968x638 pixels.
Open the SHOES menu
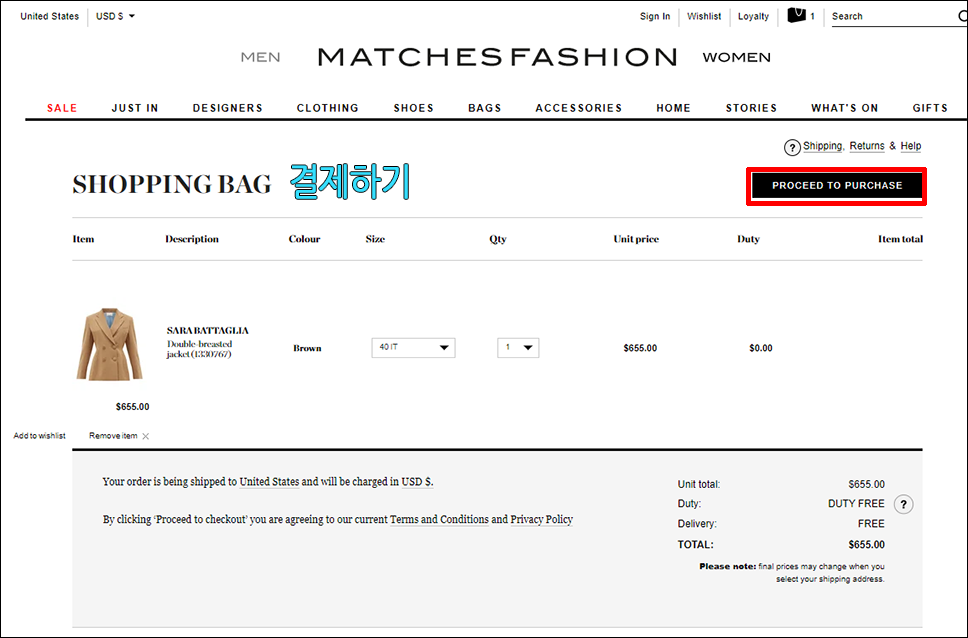tap(414, 108)
